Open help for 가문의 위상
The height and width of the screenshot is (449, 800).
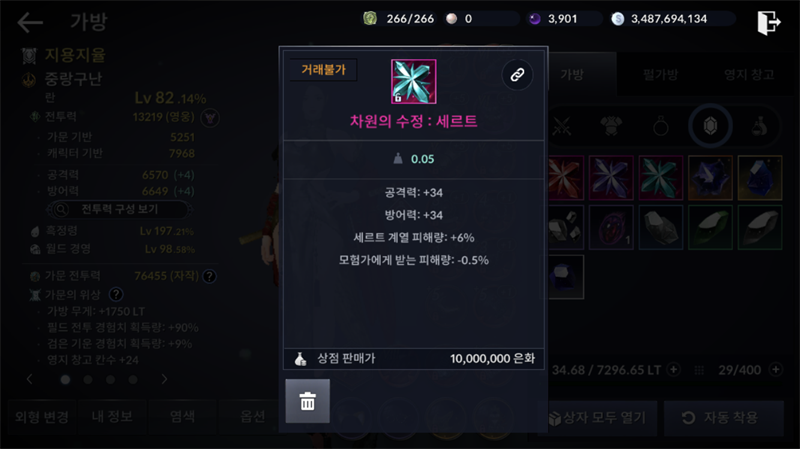pyautogui.click(x=116, y=294)
